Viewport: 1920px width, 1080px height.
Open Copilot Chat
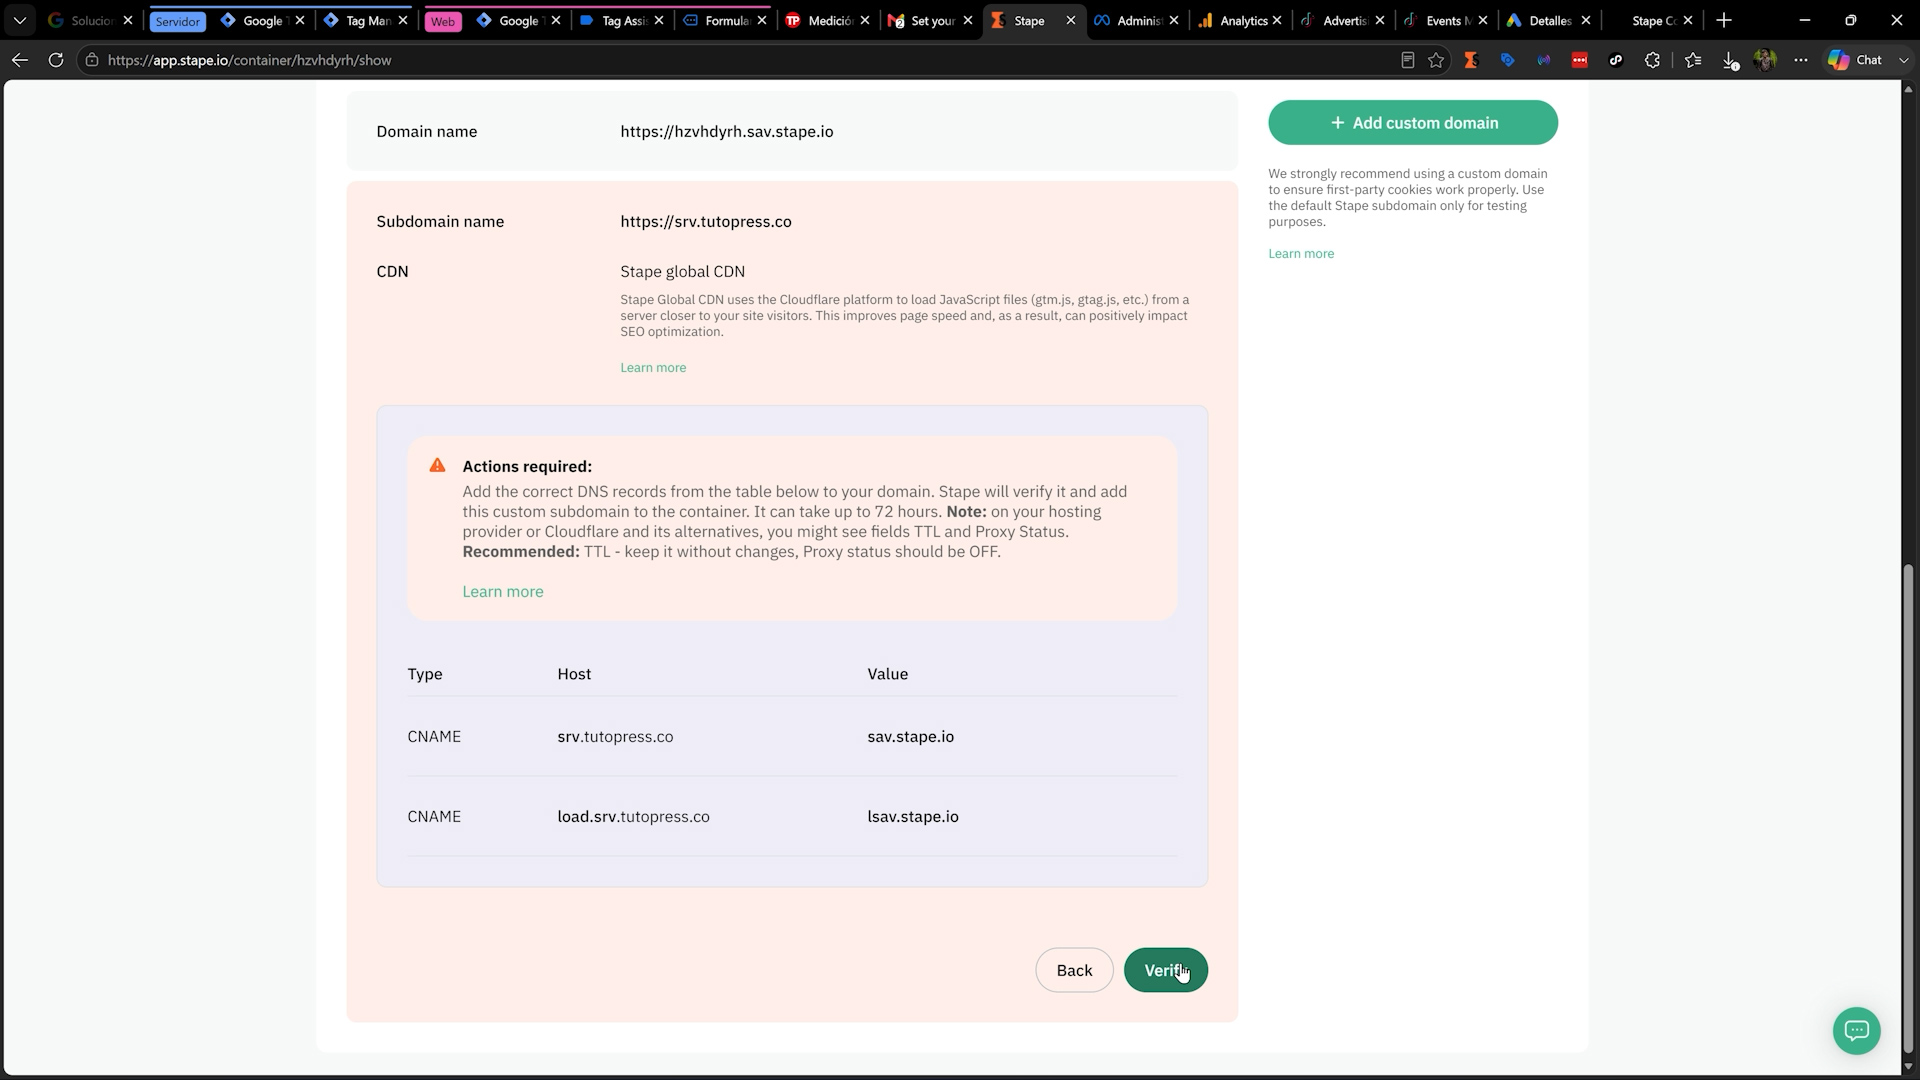(1856, 60)
